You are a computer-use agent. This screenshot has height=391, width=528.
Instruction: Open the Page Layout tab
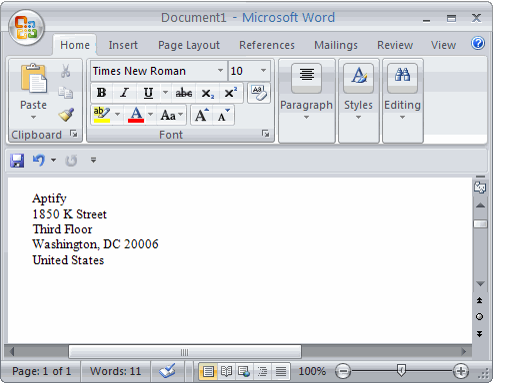pos(189,45)
